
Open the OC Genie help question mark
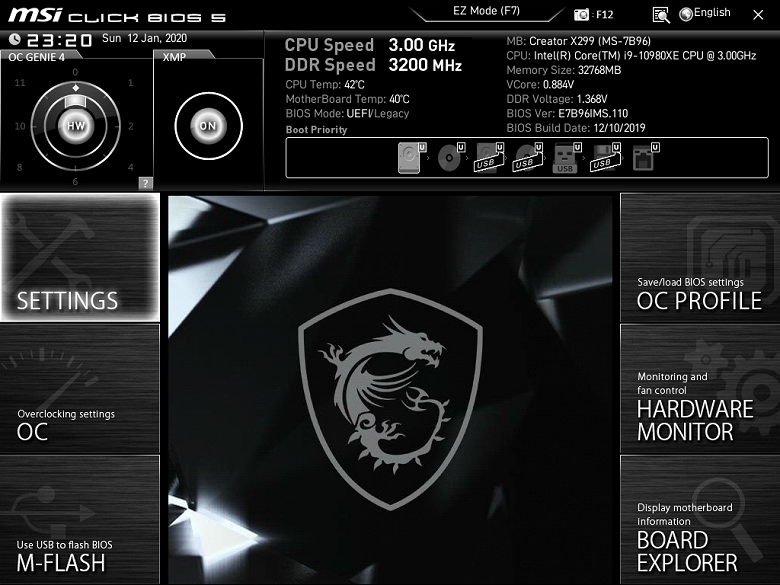tap(145, 183)
